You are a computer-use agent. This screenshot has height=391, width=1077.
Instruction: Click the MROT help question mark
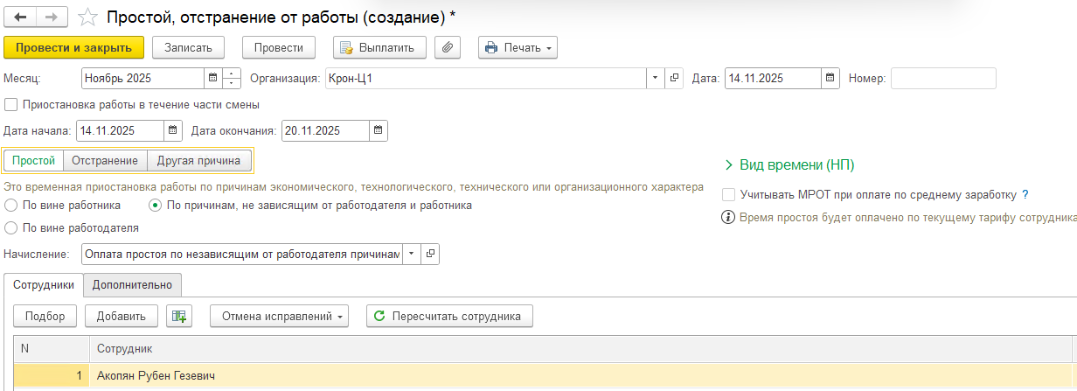point(1024,194)
